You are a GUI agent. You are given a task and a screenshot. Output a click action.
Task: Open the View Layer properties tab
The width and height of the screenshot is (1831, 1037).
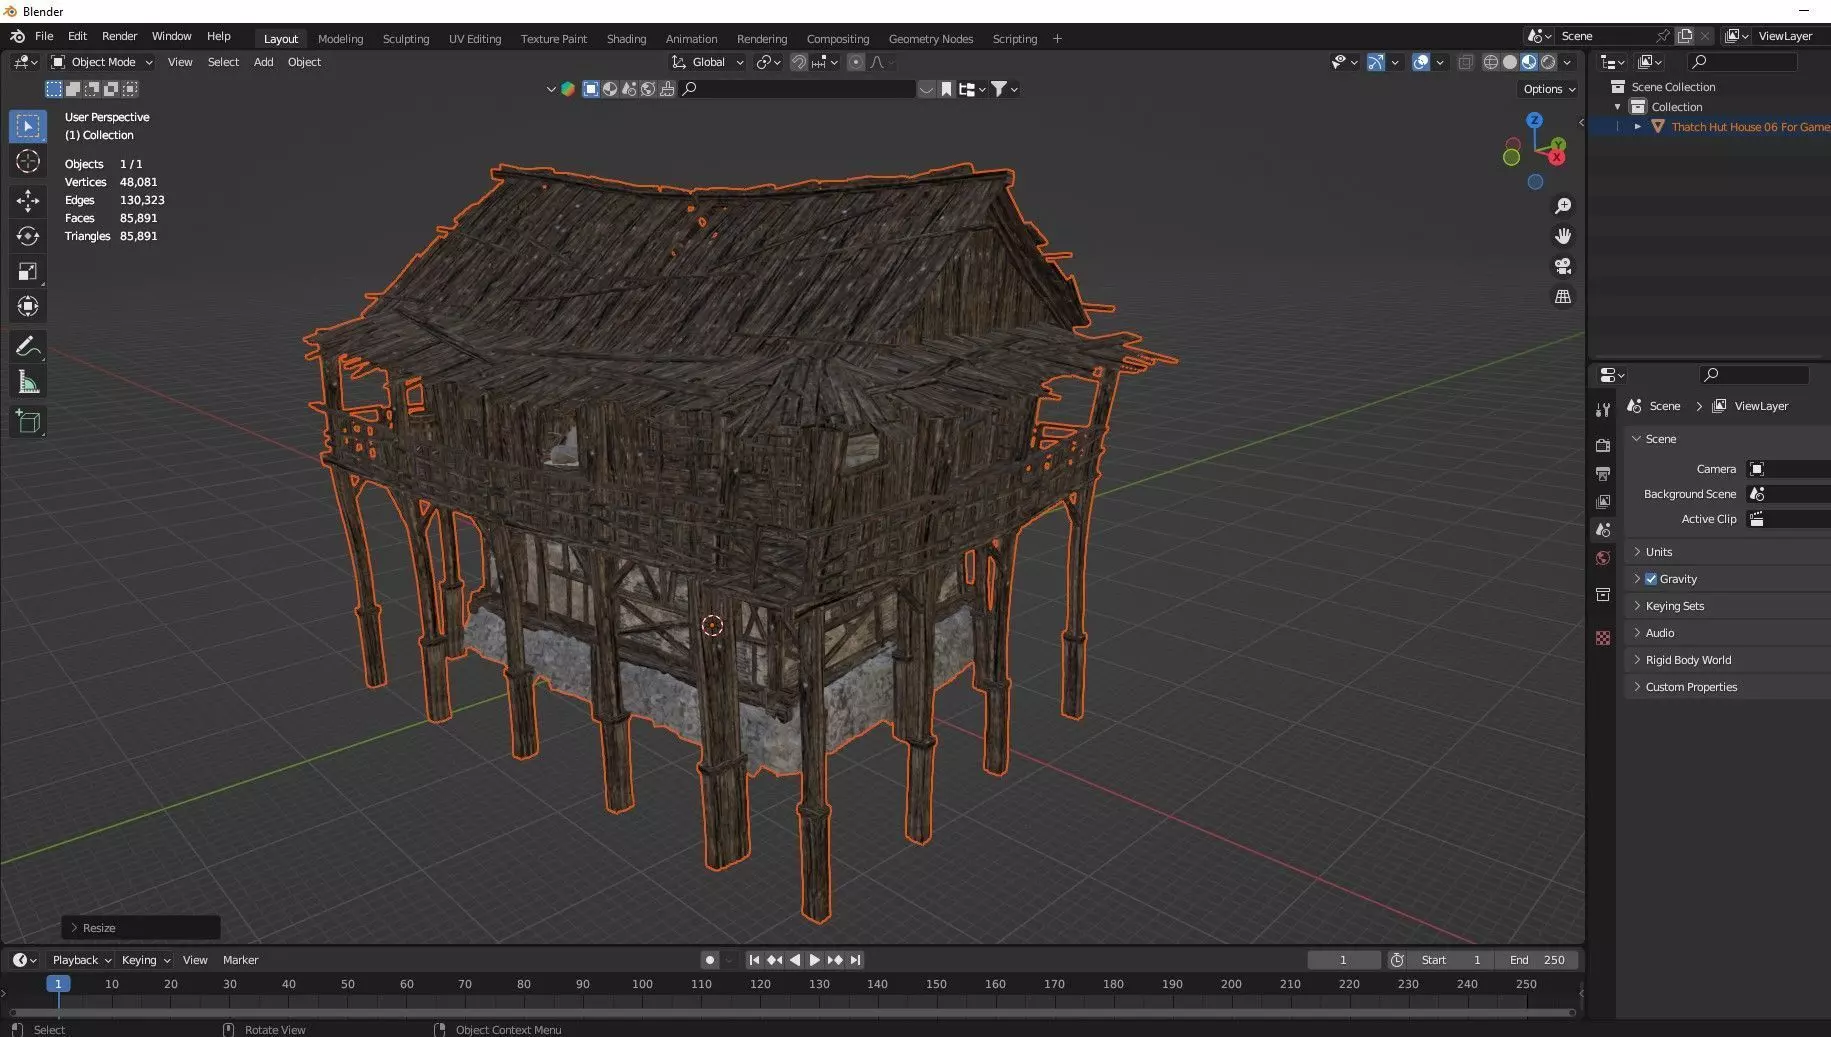tap(1603, 501)
